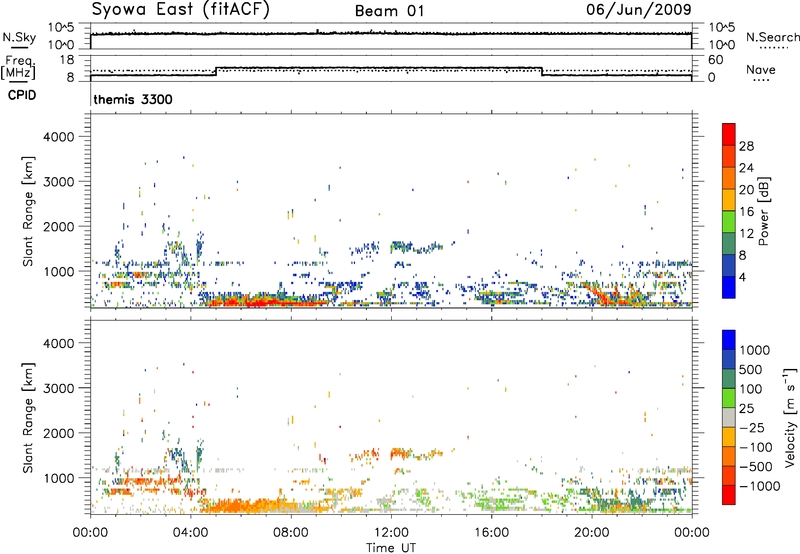Screen dimensions: 800x554
Task: Click the 'Nave' legend label
Action: coord(761,69)
